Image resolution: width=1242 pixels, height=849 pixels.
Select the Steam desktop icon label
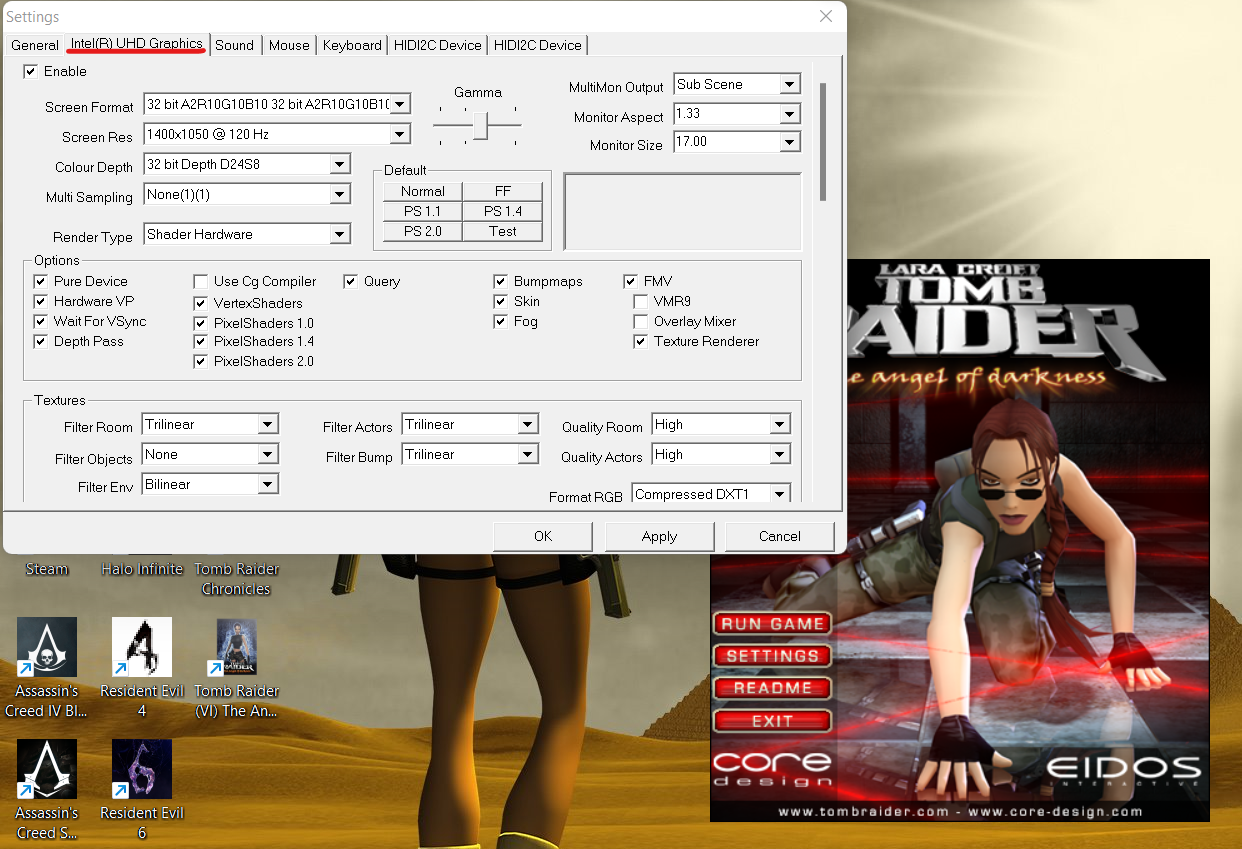[47, 569]
